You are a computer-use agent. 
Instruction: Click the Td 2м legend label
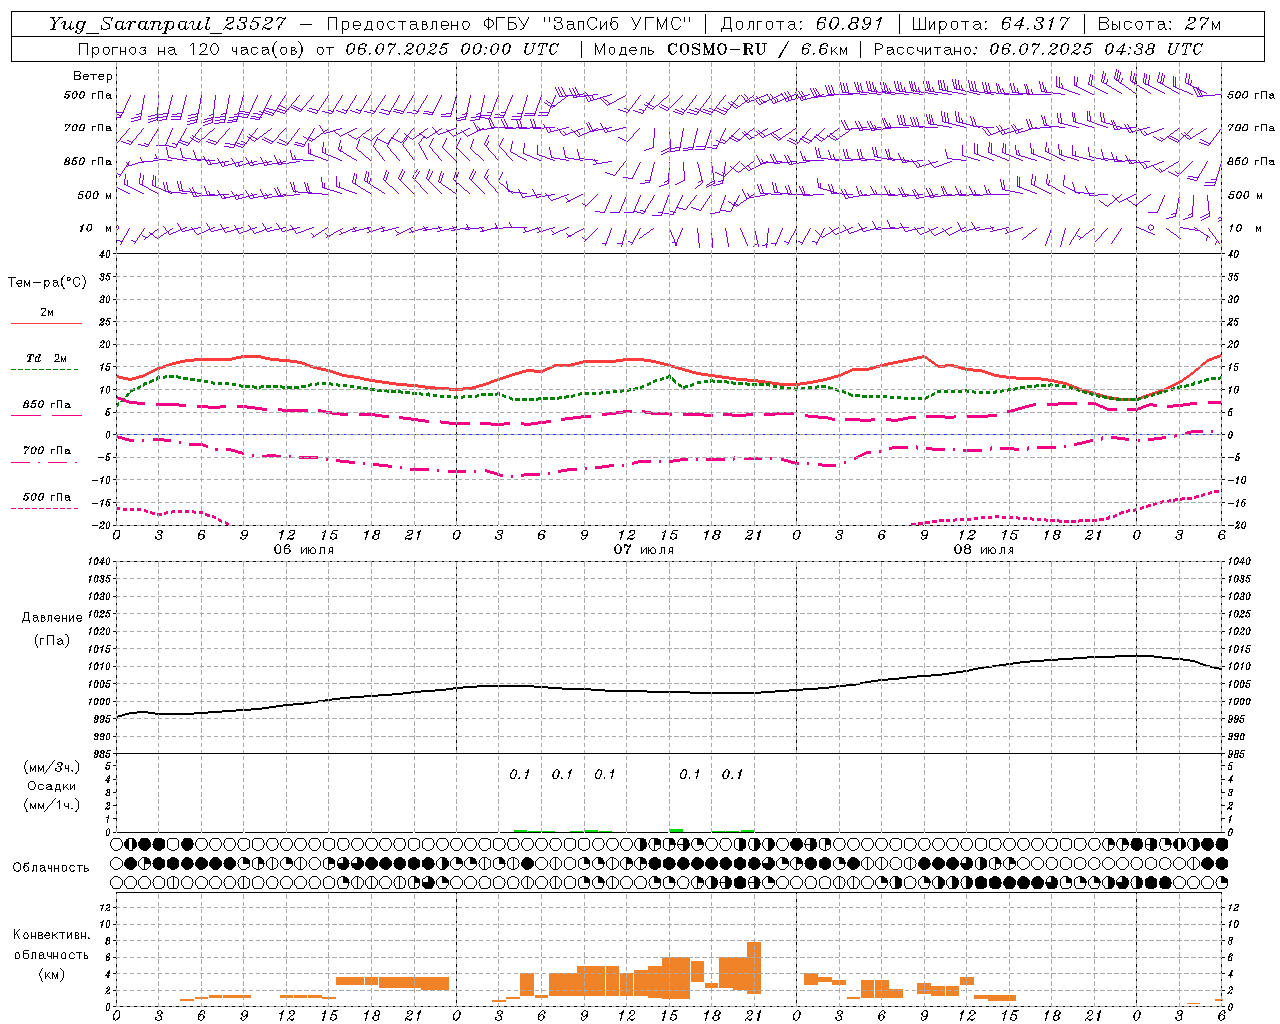(x=46, y=358)
